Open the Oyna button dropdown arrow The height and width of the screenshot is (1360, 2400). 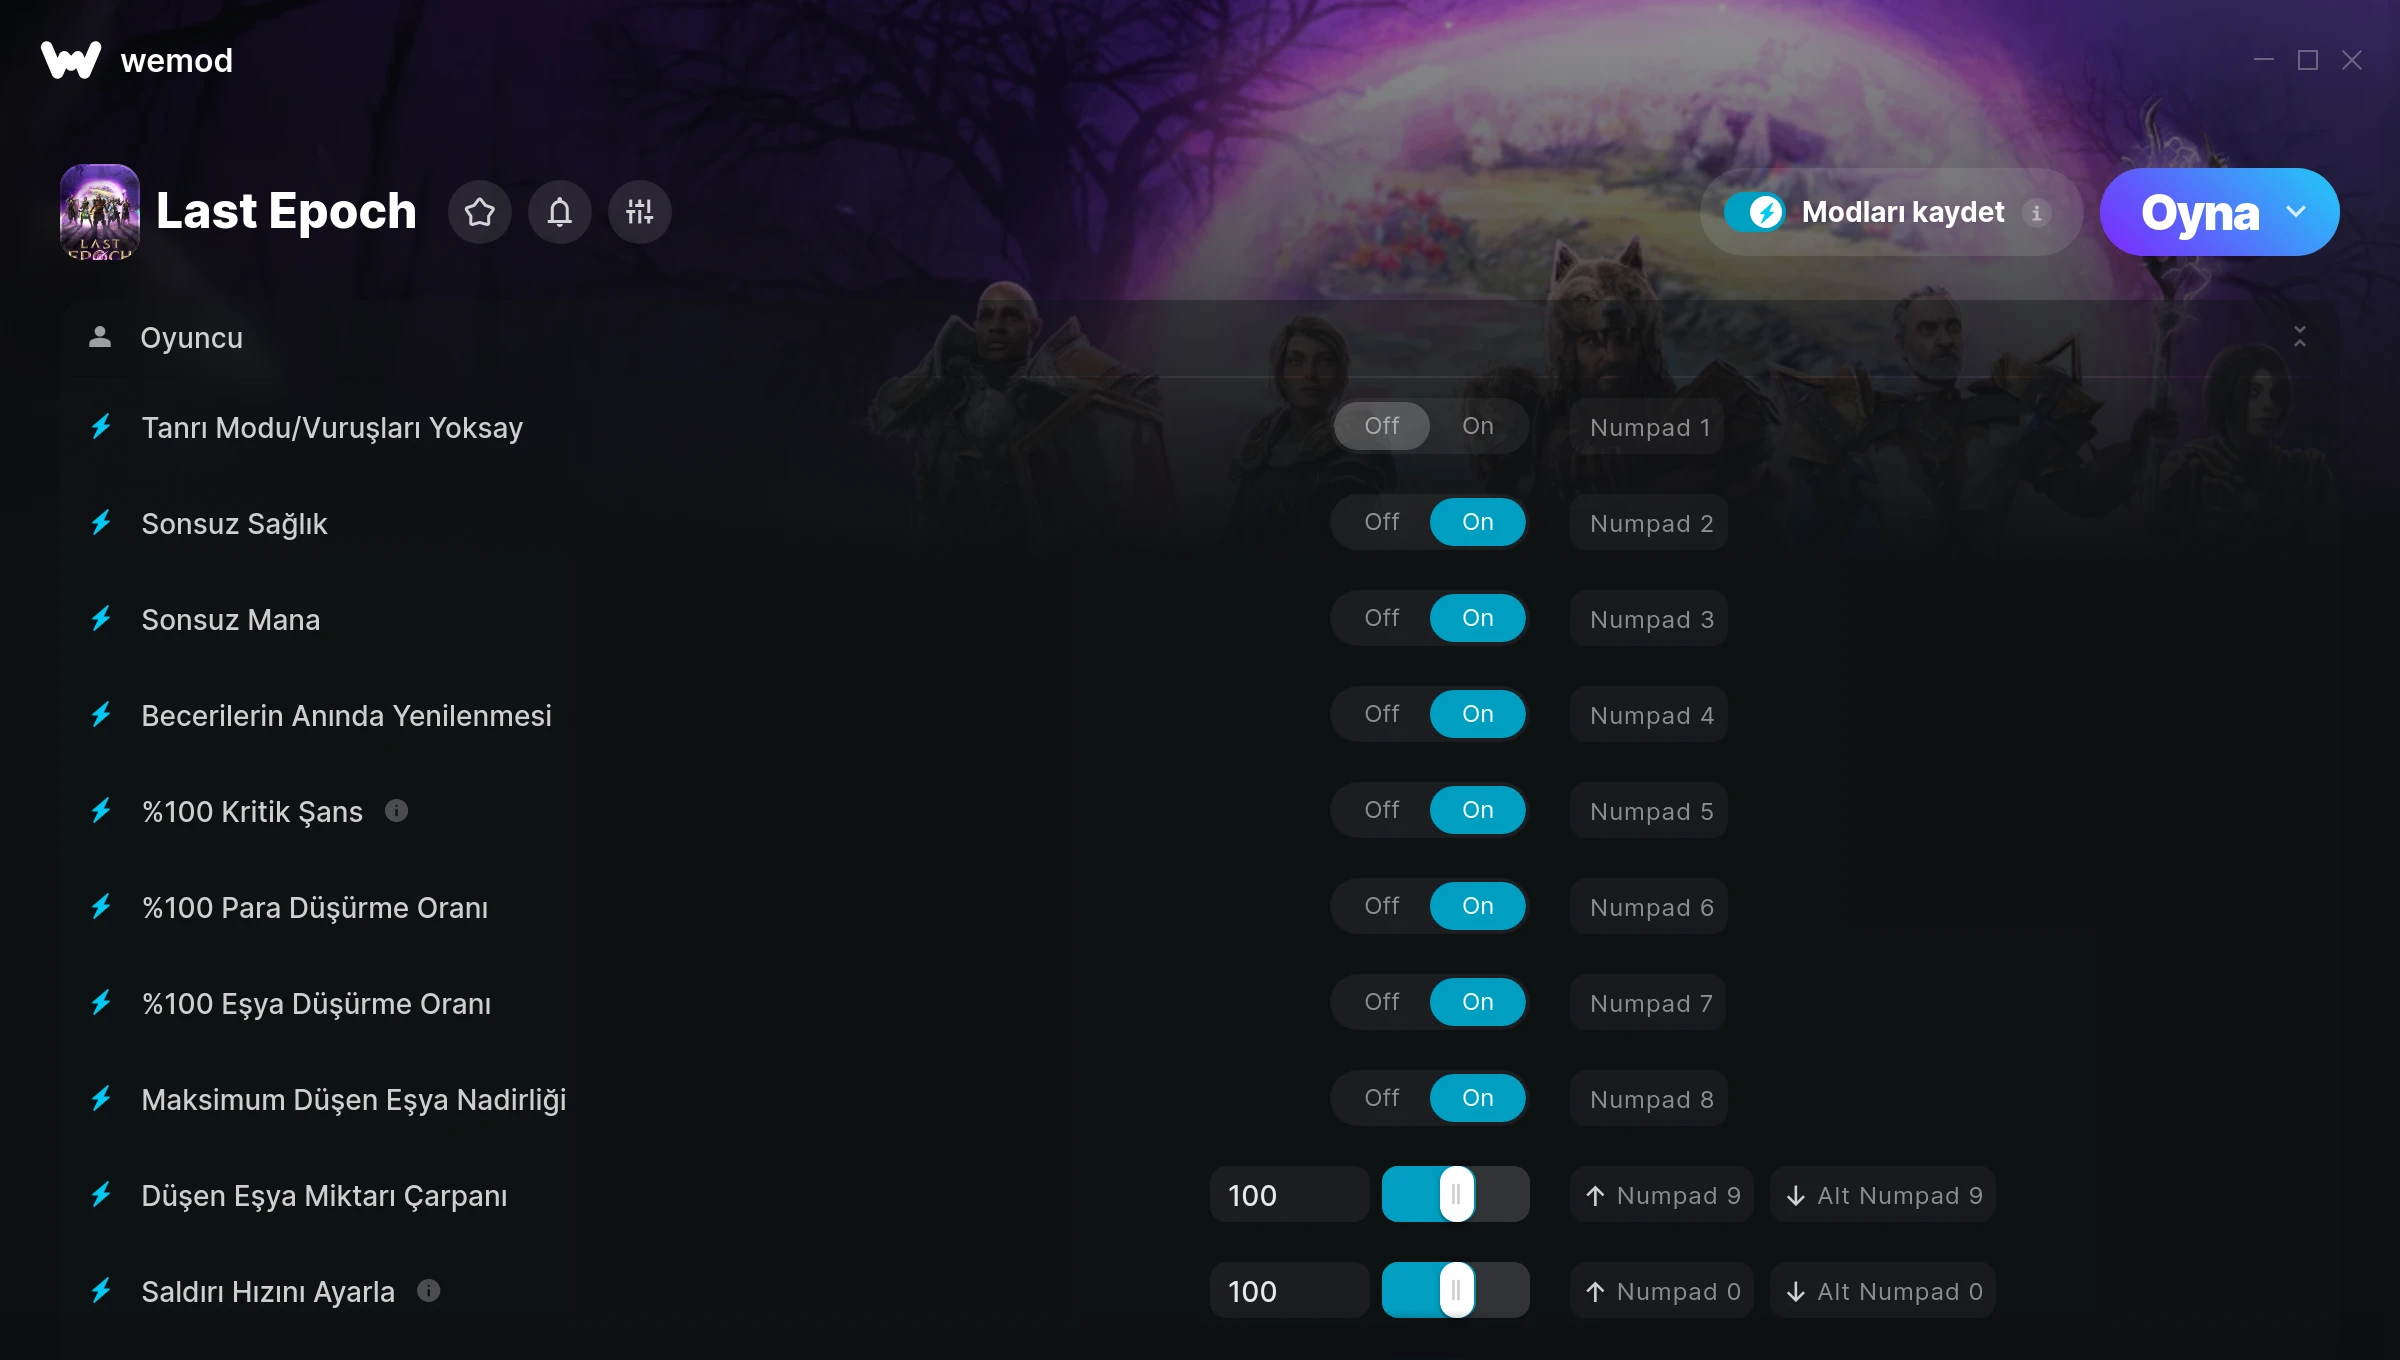[x=2296, y=212]
